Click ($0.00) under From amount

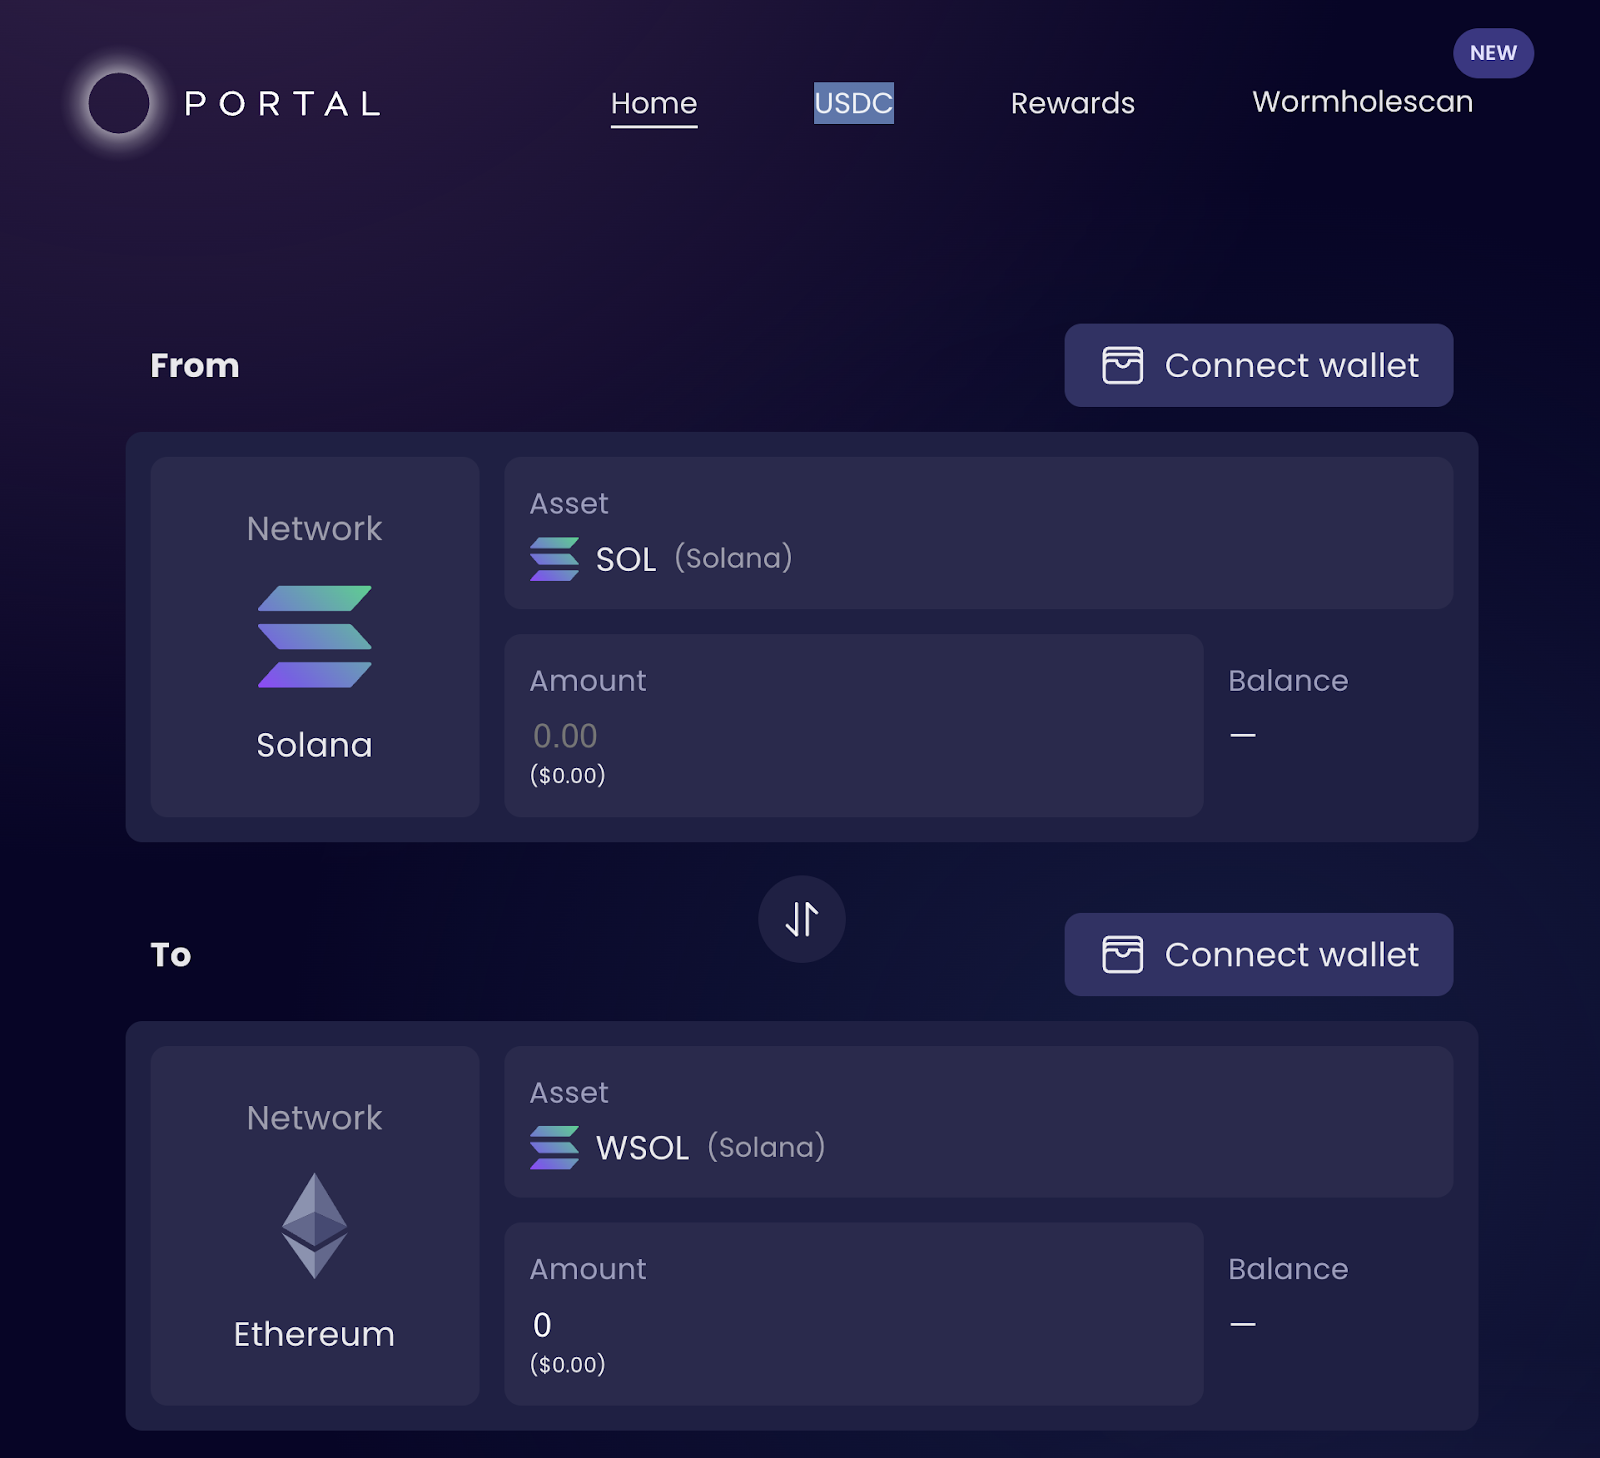[x=567, y=775]
